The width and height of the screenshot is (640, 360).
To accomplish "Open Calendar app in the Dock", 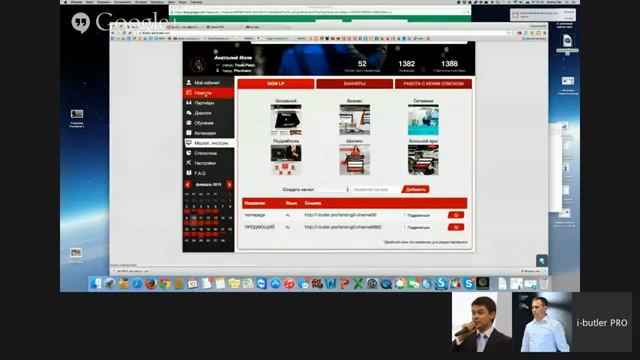I will (x=193, y=283).
